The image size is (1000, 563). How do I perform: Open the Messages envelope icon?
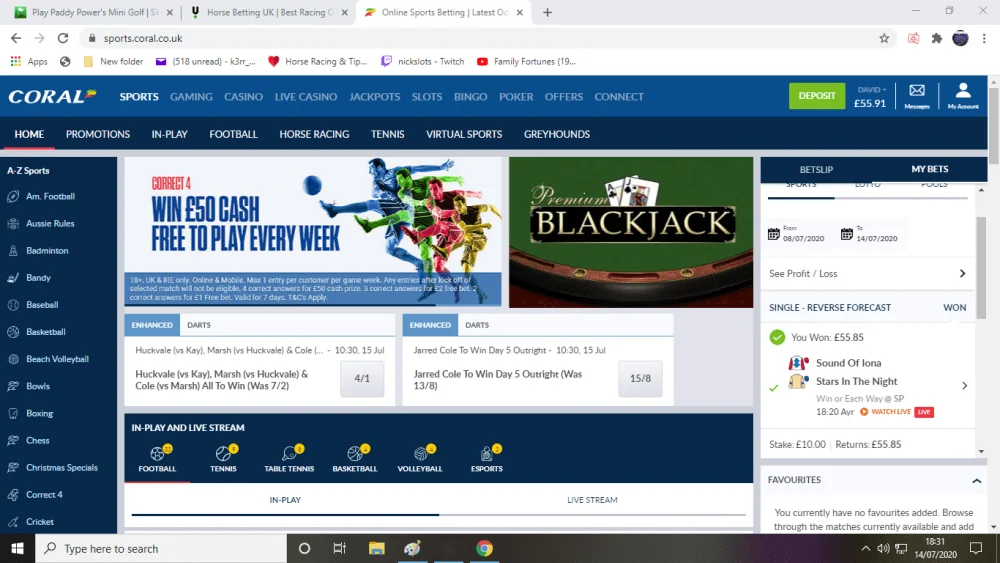[916, 91]
